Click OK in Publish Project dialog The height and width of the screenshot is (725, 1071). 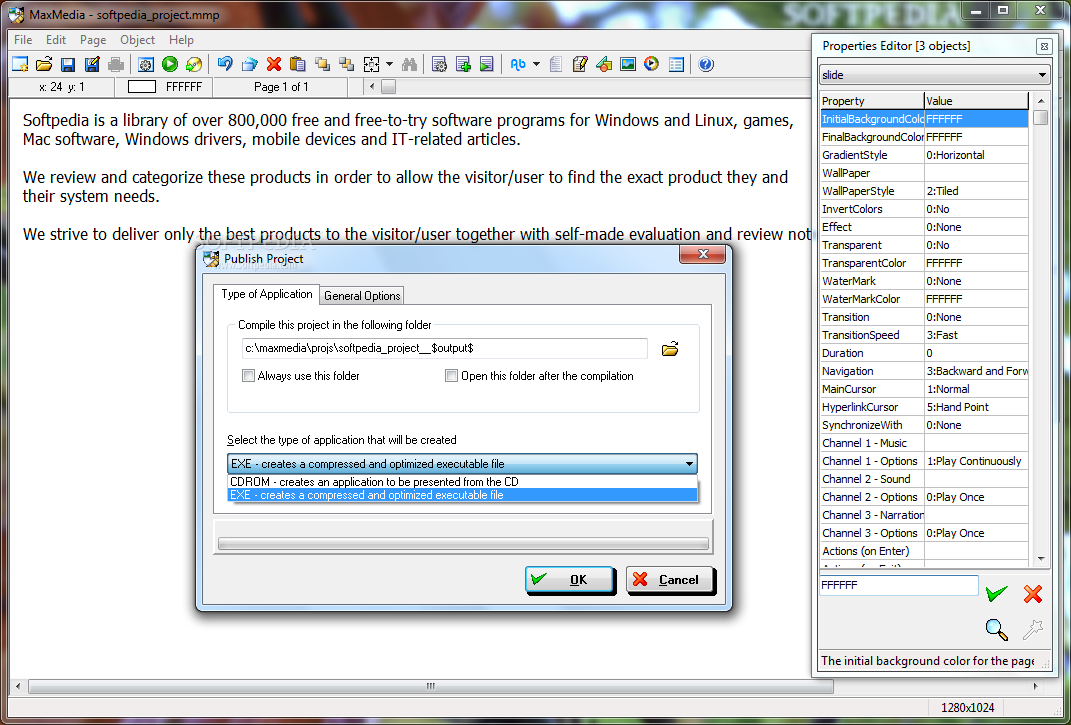pyautogui.click(x=570, y=579)
